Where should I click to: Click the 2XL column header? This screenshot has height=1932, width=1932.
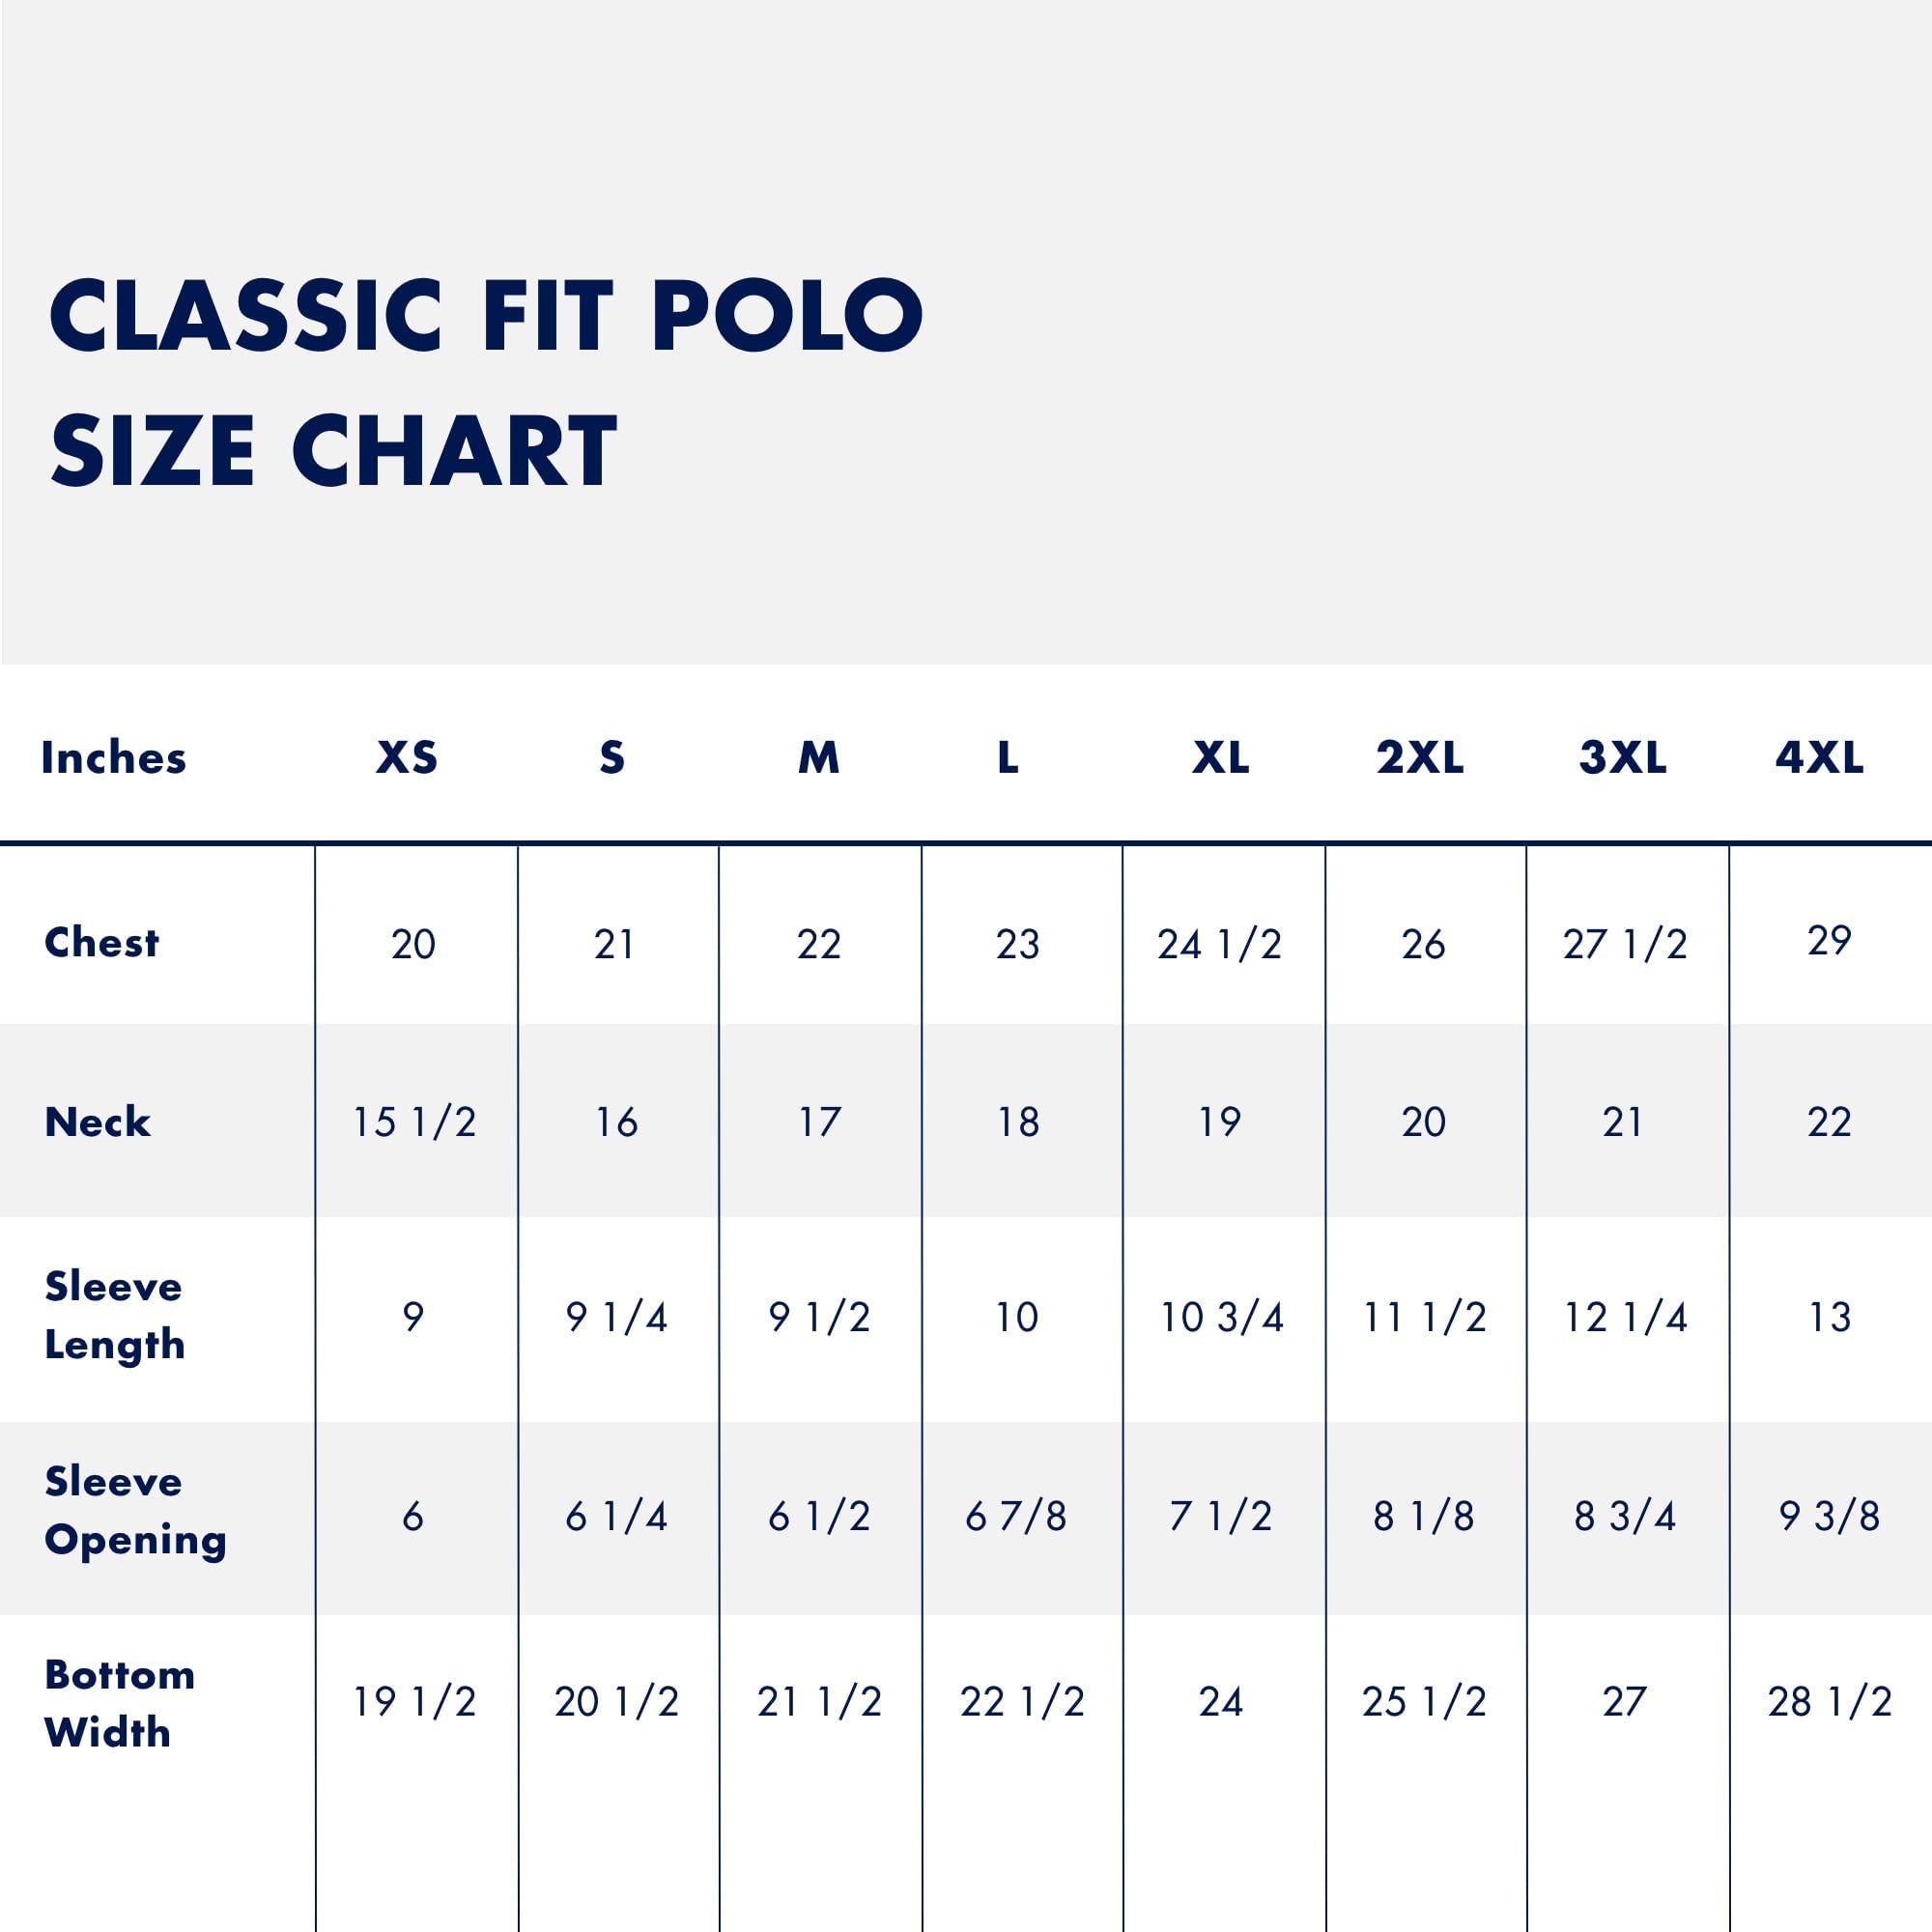click(1420, 758)
